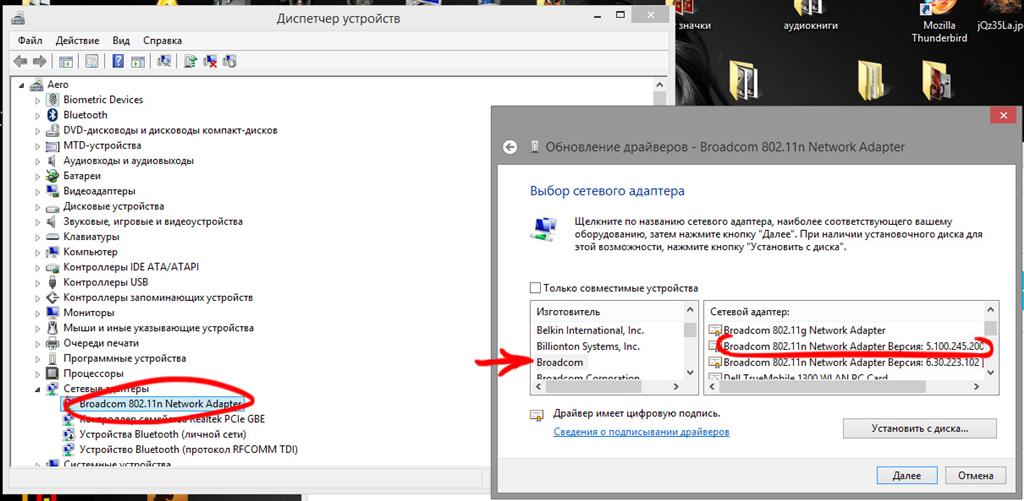Expand the Biometric Devices category
1024x501 pixels.
pos(38,100)
